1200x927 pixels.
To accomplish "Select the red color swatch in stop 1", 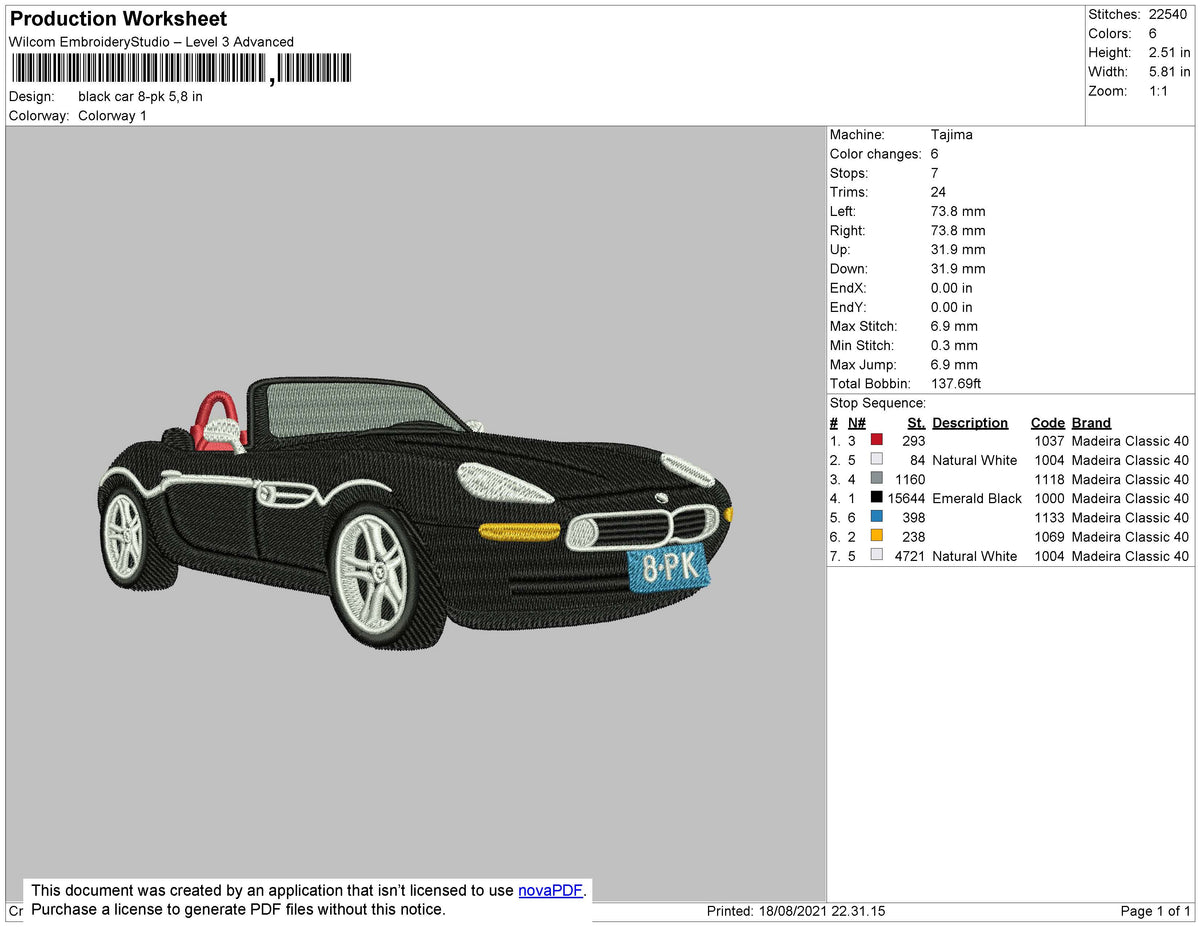I will pos(877,441).
